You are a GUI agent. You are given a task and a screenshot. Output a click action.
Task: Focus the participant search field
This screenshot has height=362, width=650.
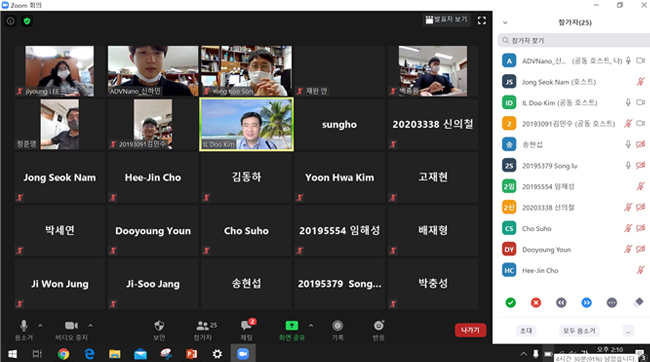(574, 40)
